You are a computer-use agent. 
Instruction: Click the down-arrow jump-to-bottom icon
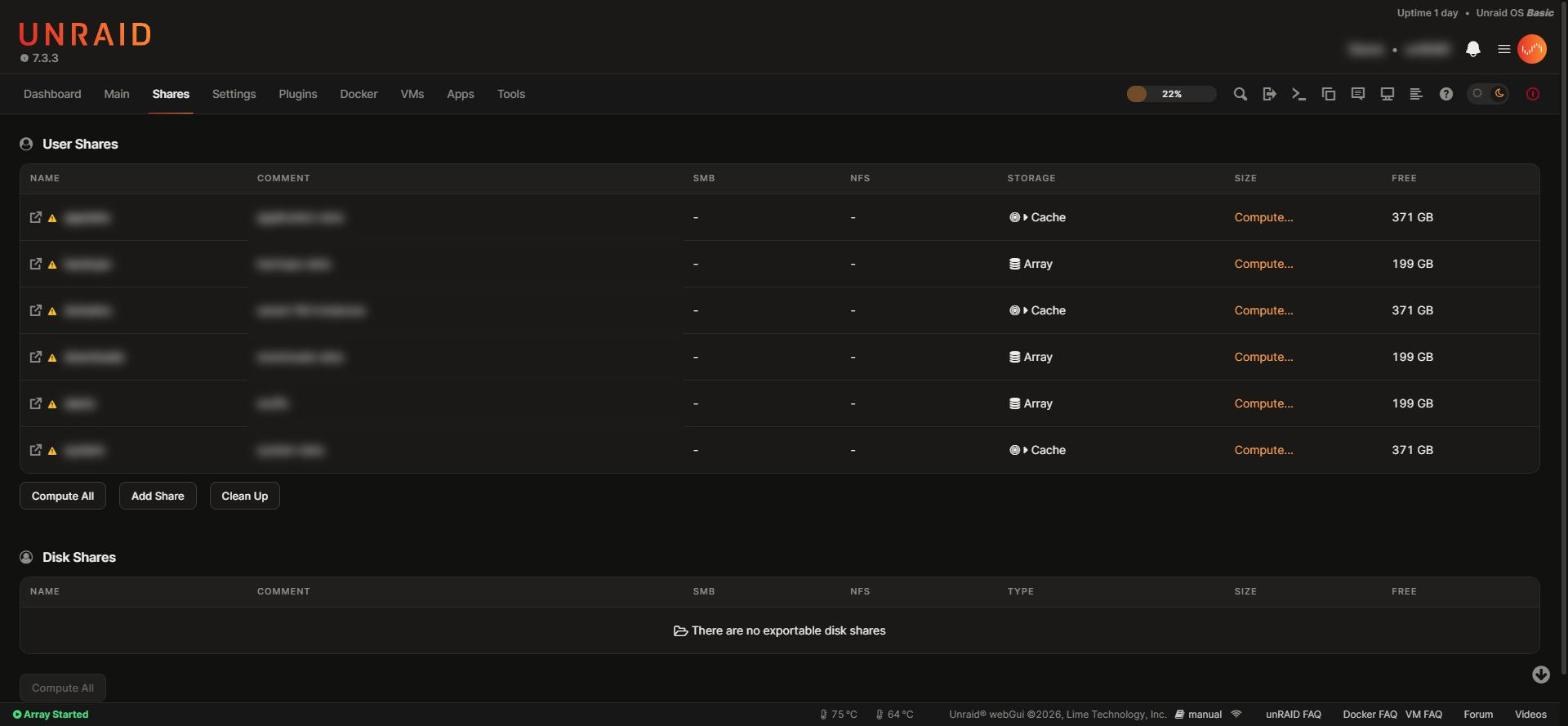[1541, 675]
